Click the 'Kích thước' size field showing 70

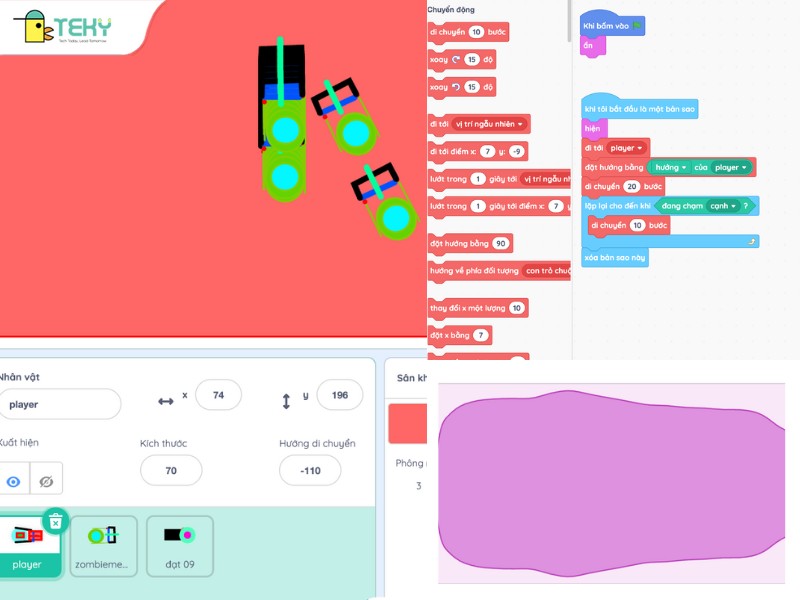[x=170, y=470]
